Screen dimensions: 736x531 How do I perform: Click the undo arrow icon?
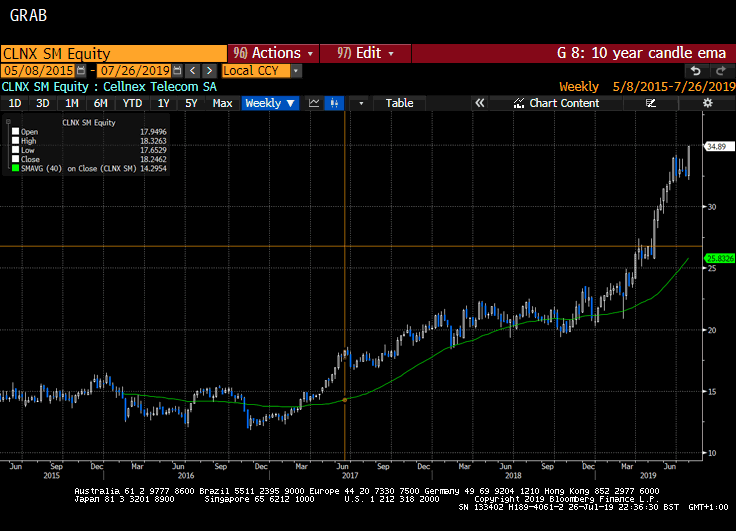click(697, 71)
